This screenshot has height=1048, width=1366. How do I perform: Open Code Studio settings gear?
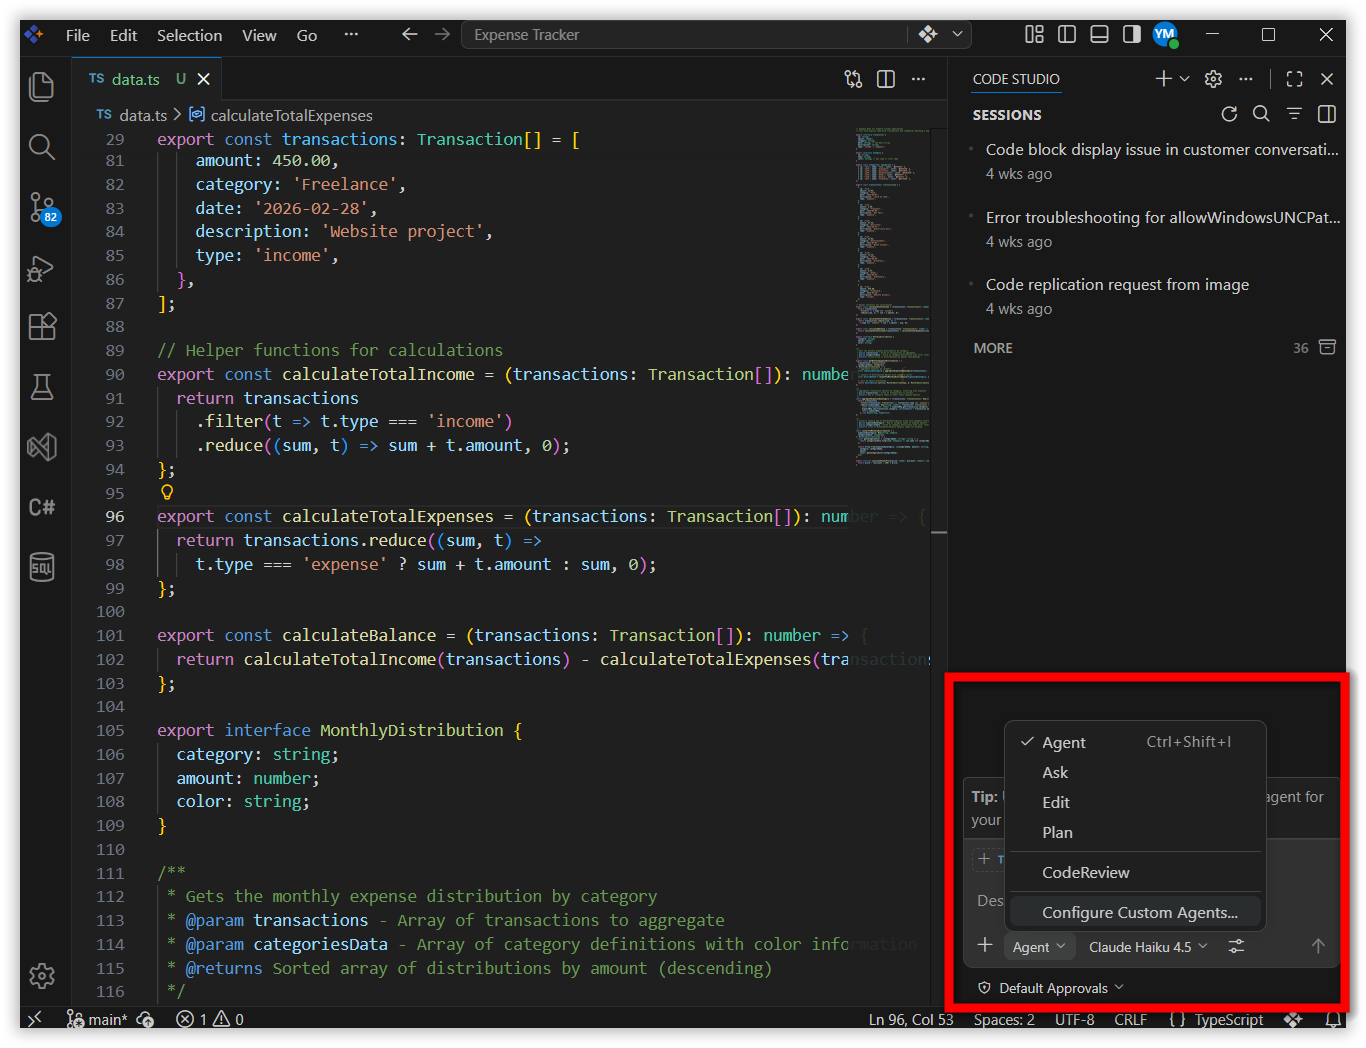point(1213,79)
